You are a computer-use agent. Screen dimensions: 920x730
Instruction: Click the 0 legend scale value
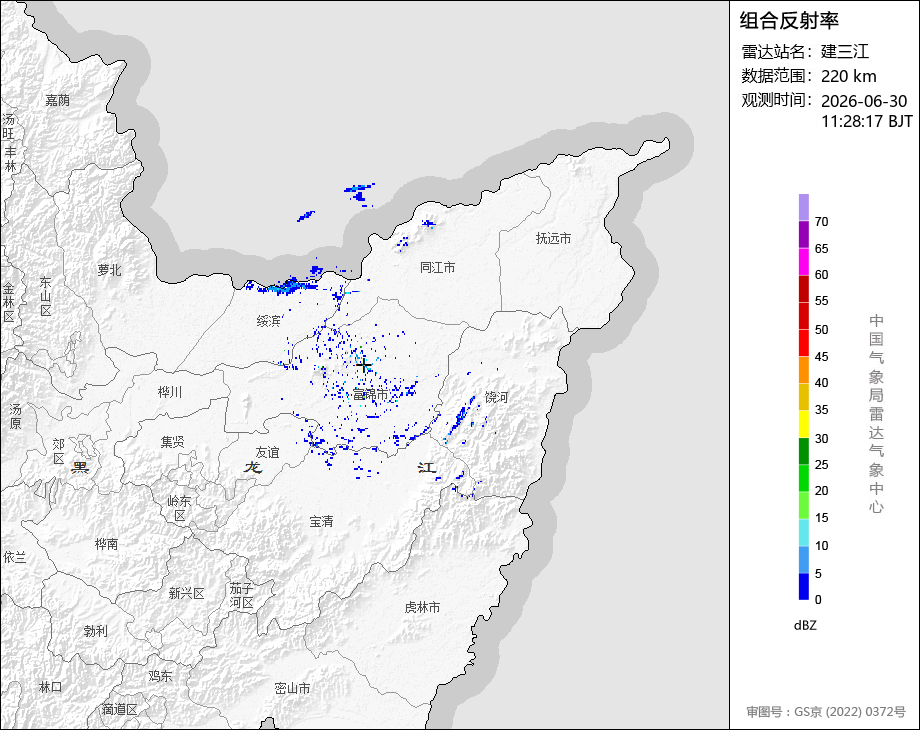click(x=818, y=600)
